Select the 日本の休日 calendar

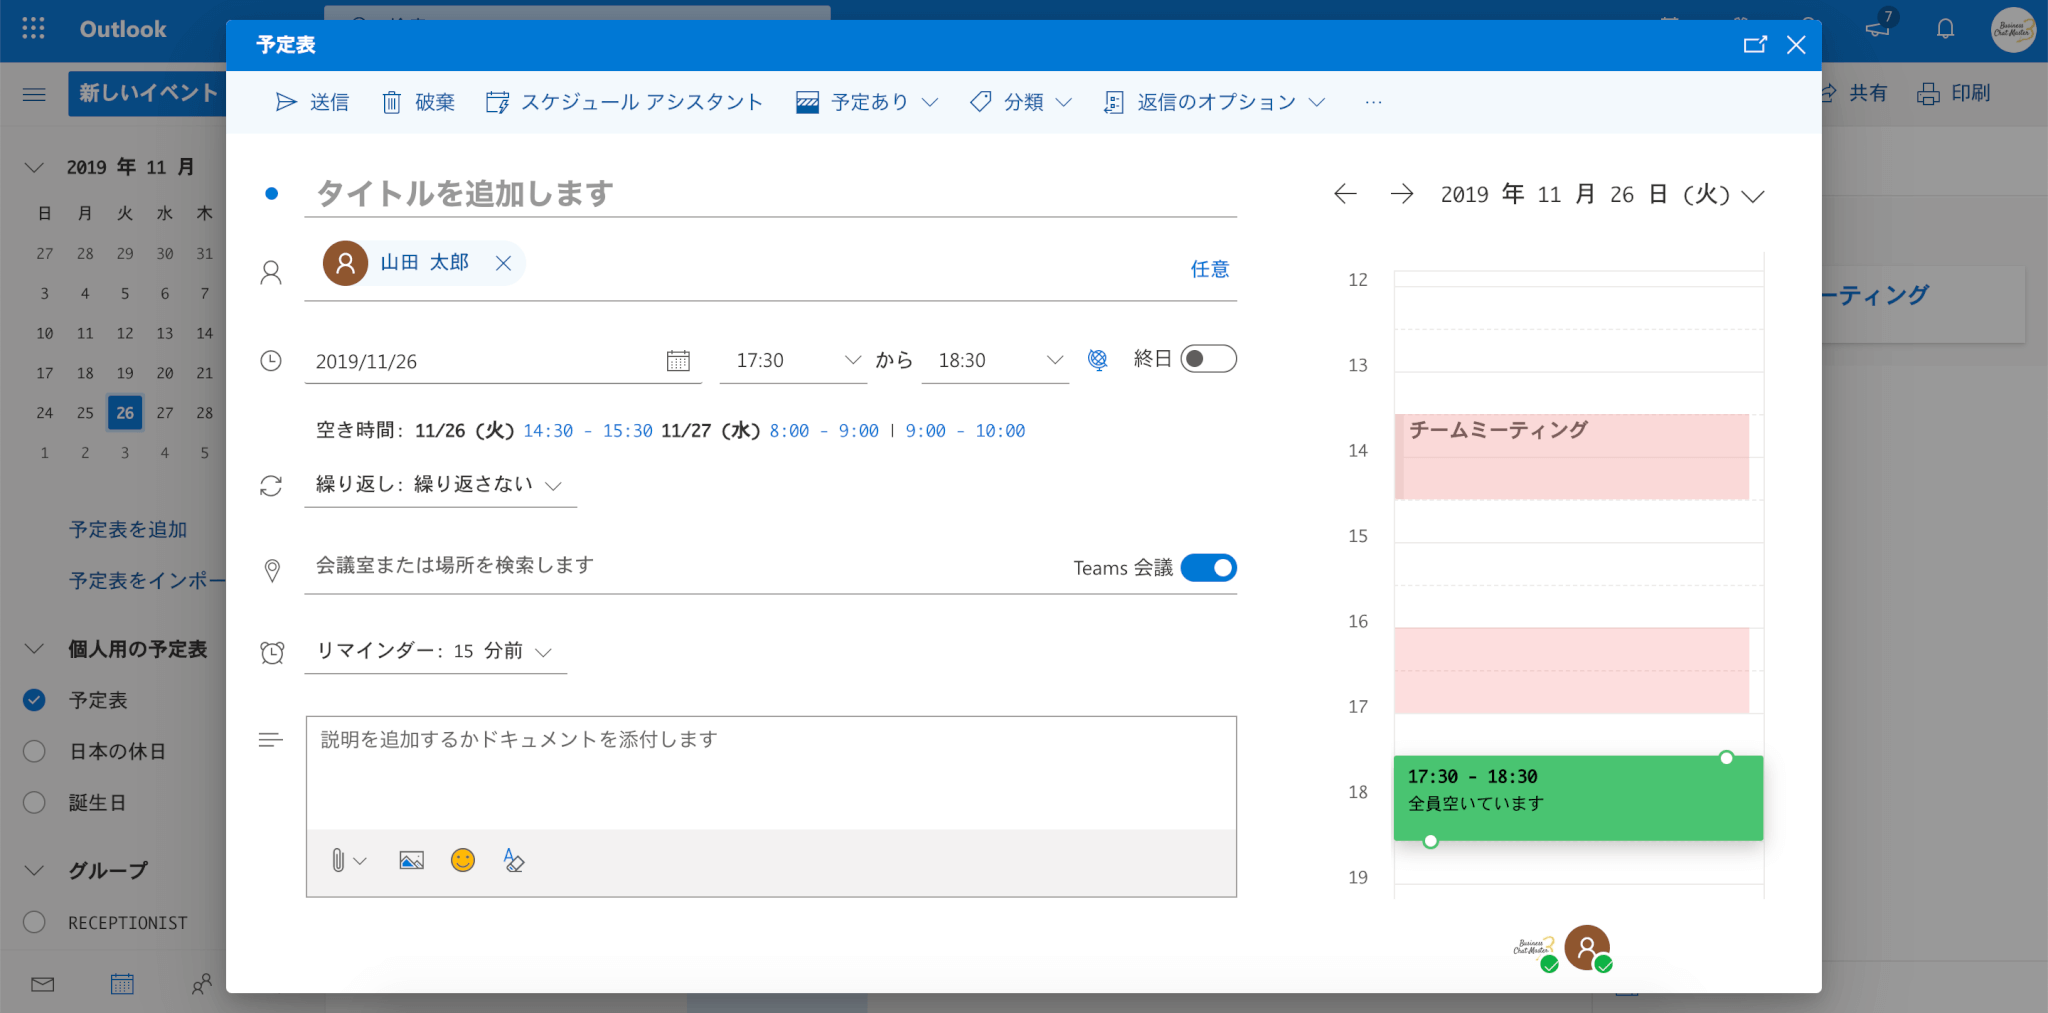coord(34,751)
